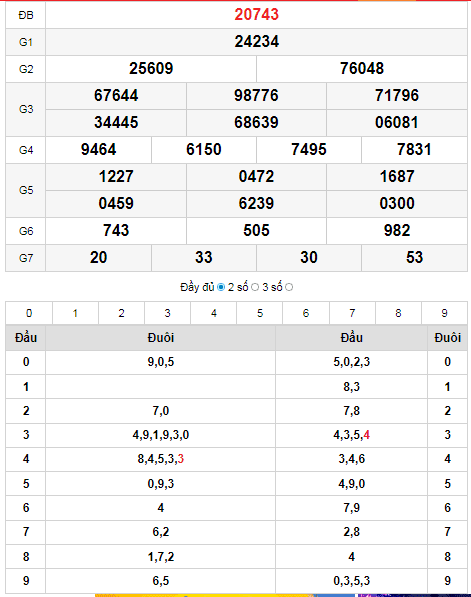Click the first "Đầu" column header

[x=26, y=338]
